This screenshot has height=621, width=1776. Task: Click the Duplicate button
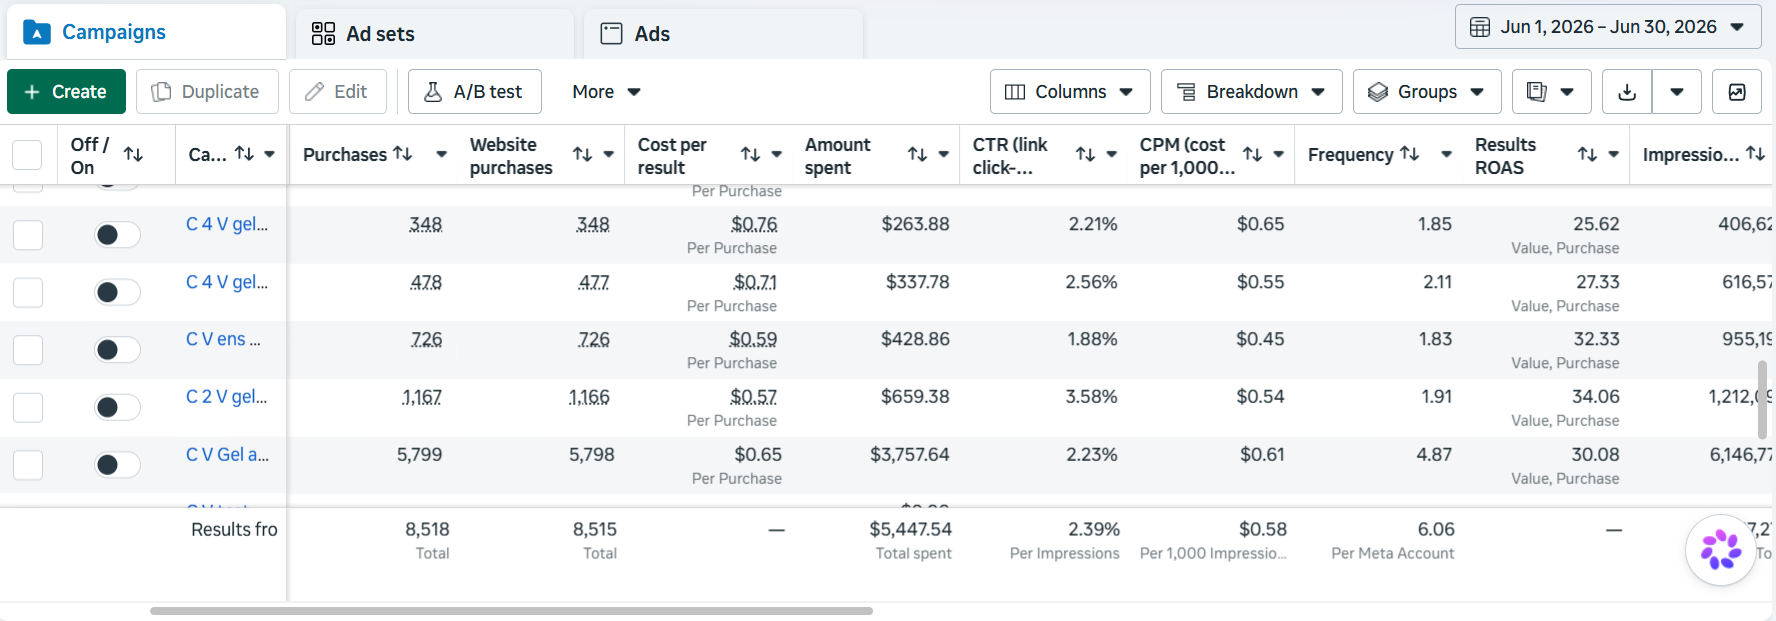tap(205, 92)
